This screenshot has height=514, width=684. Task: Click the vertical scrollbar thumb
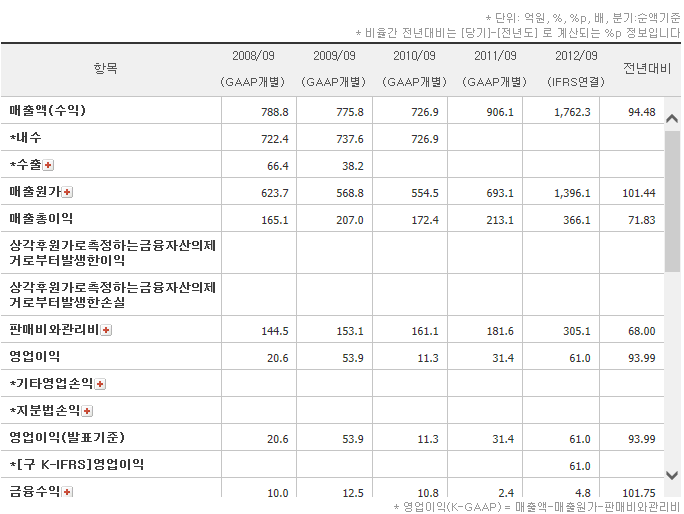click(x=672, y=201)
